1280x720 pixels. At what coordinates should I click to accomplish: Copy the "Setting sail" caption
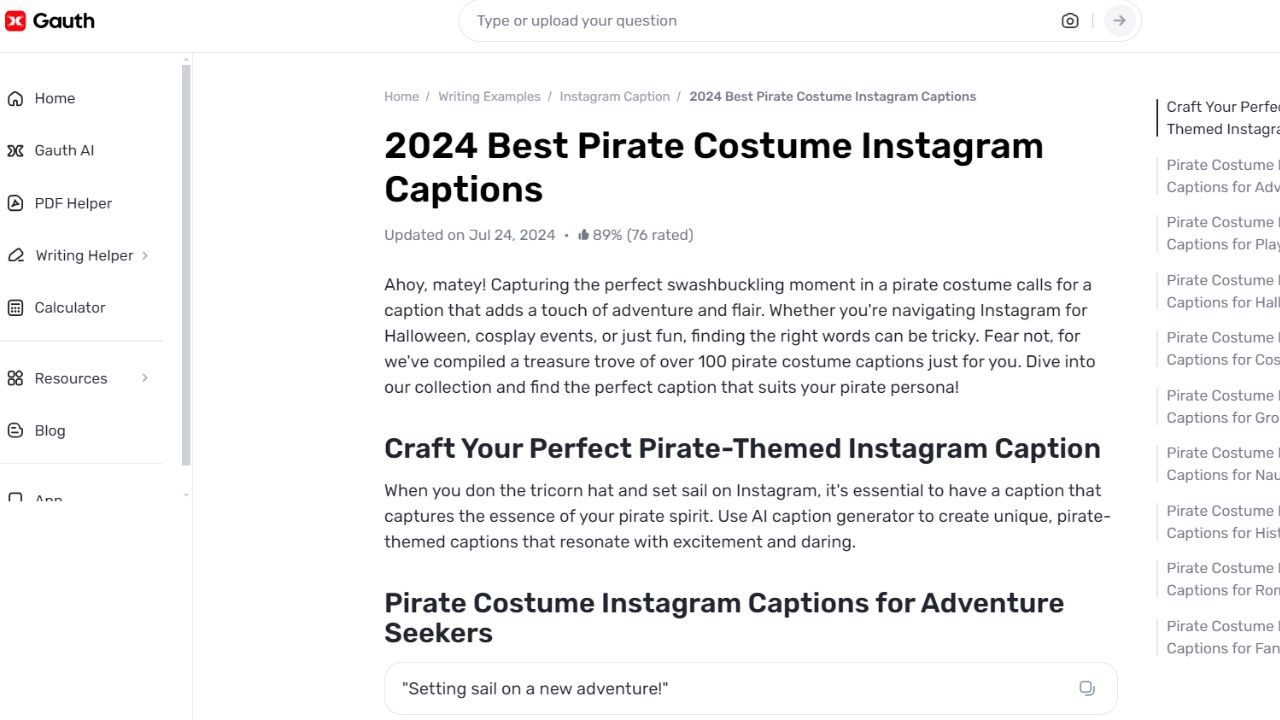(1087, 688)
